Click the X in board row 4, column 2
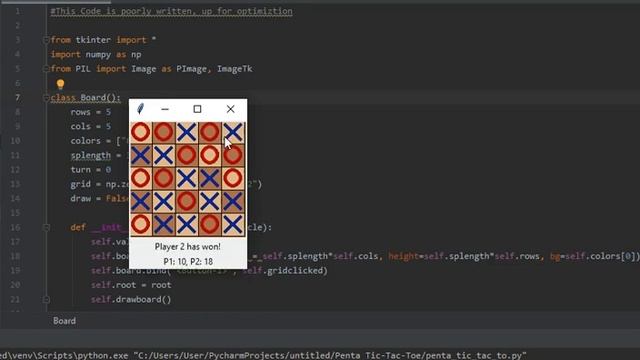640x360 pixels. [x=164, y=201]
